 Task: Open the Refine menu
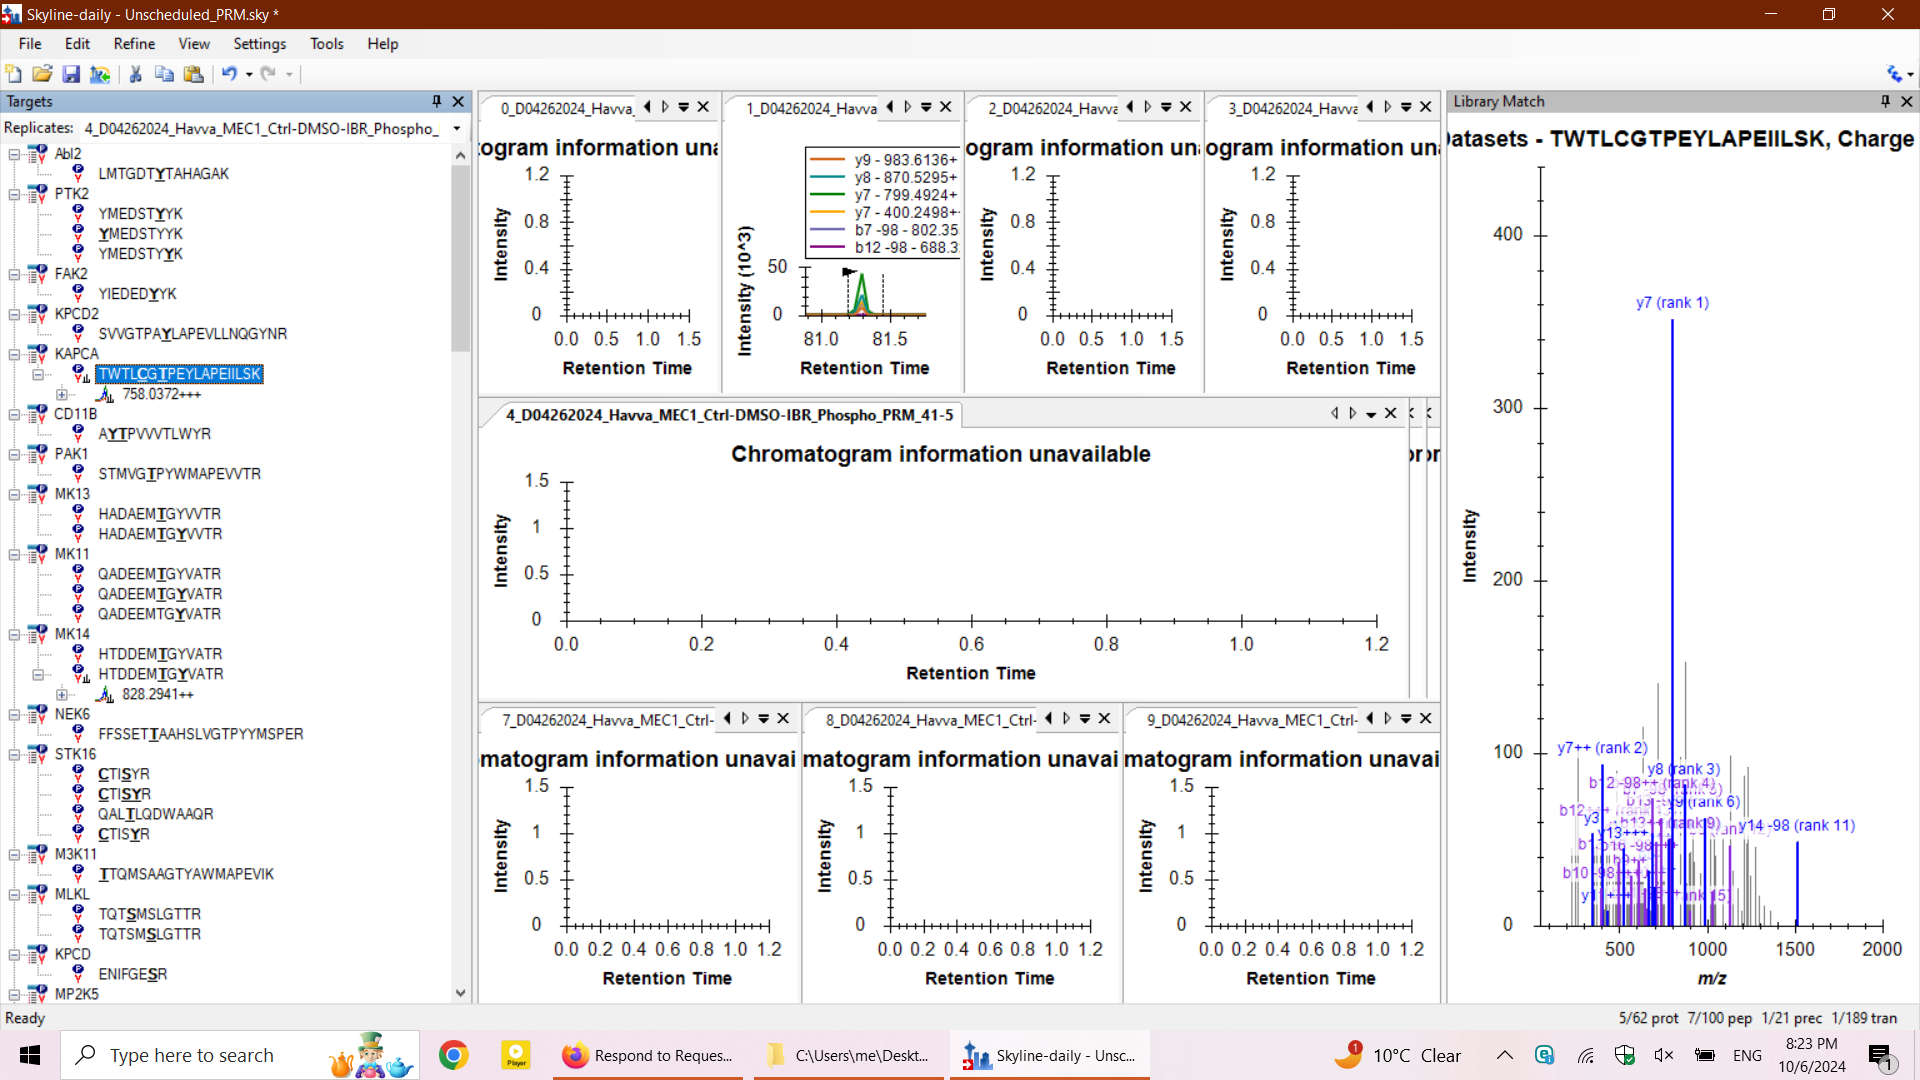point(134,44)
